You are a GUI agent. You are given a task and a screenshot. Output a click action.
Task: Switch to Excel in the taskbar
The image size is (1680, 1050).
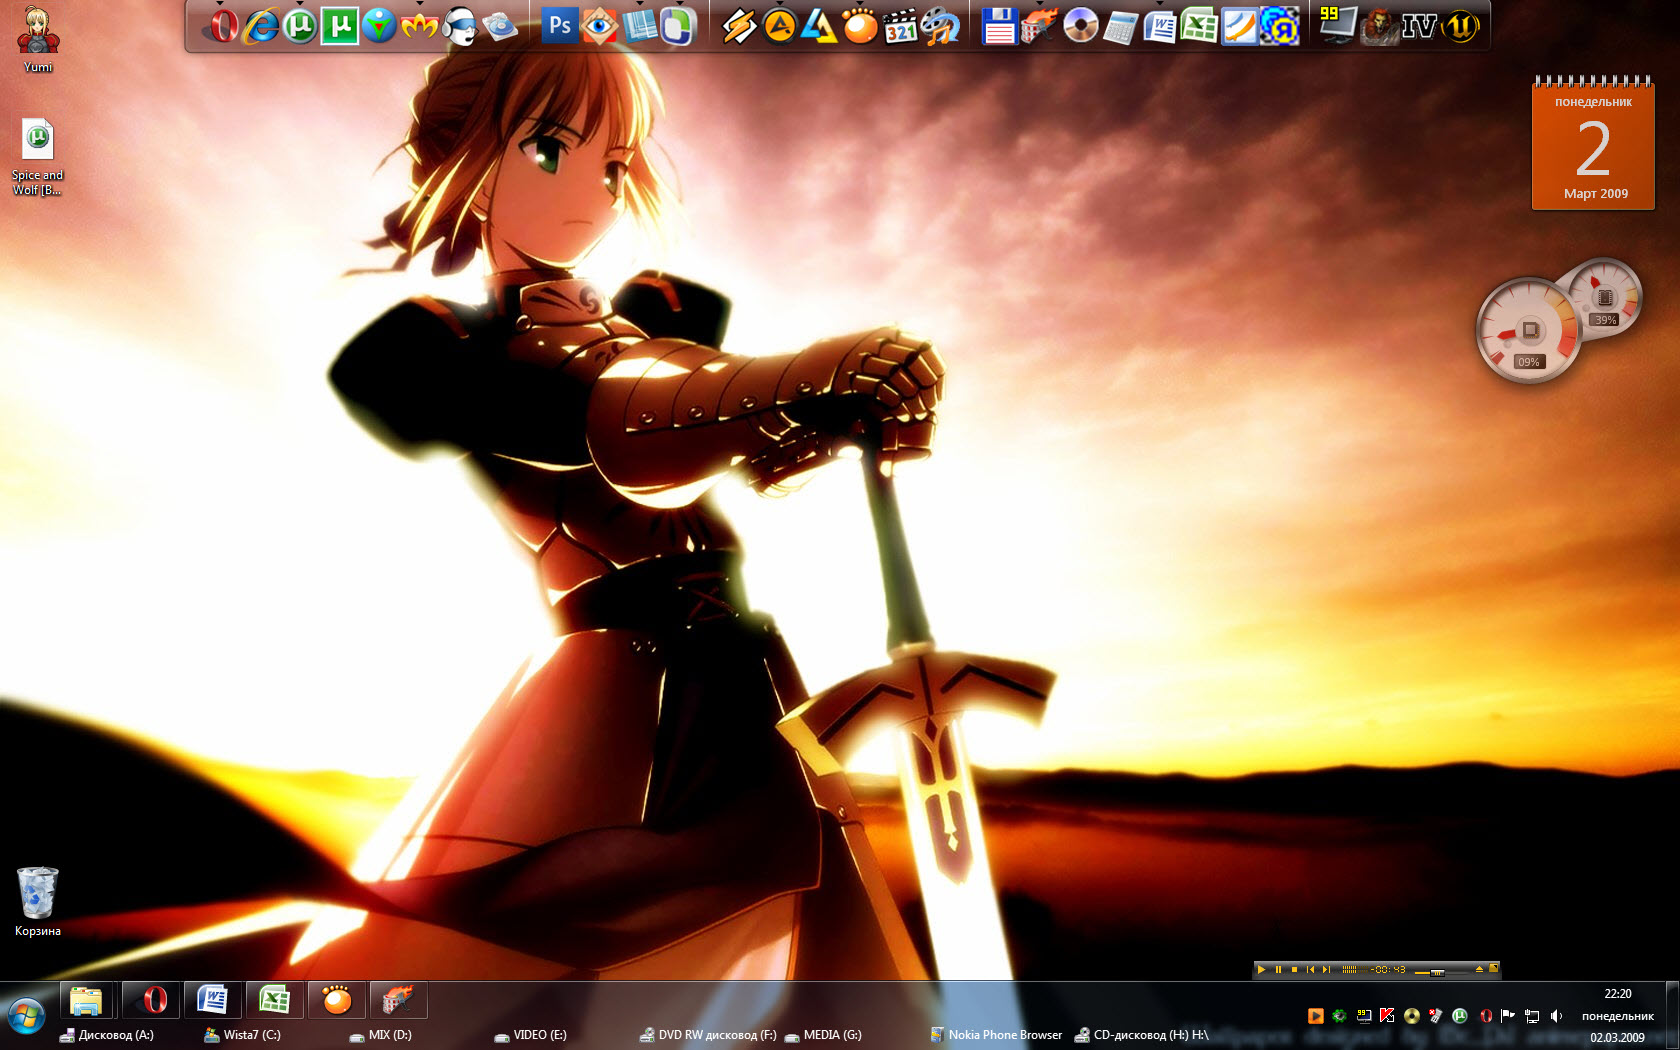point(275,1000)
